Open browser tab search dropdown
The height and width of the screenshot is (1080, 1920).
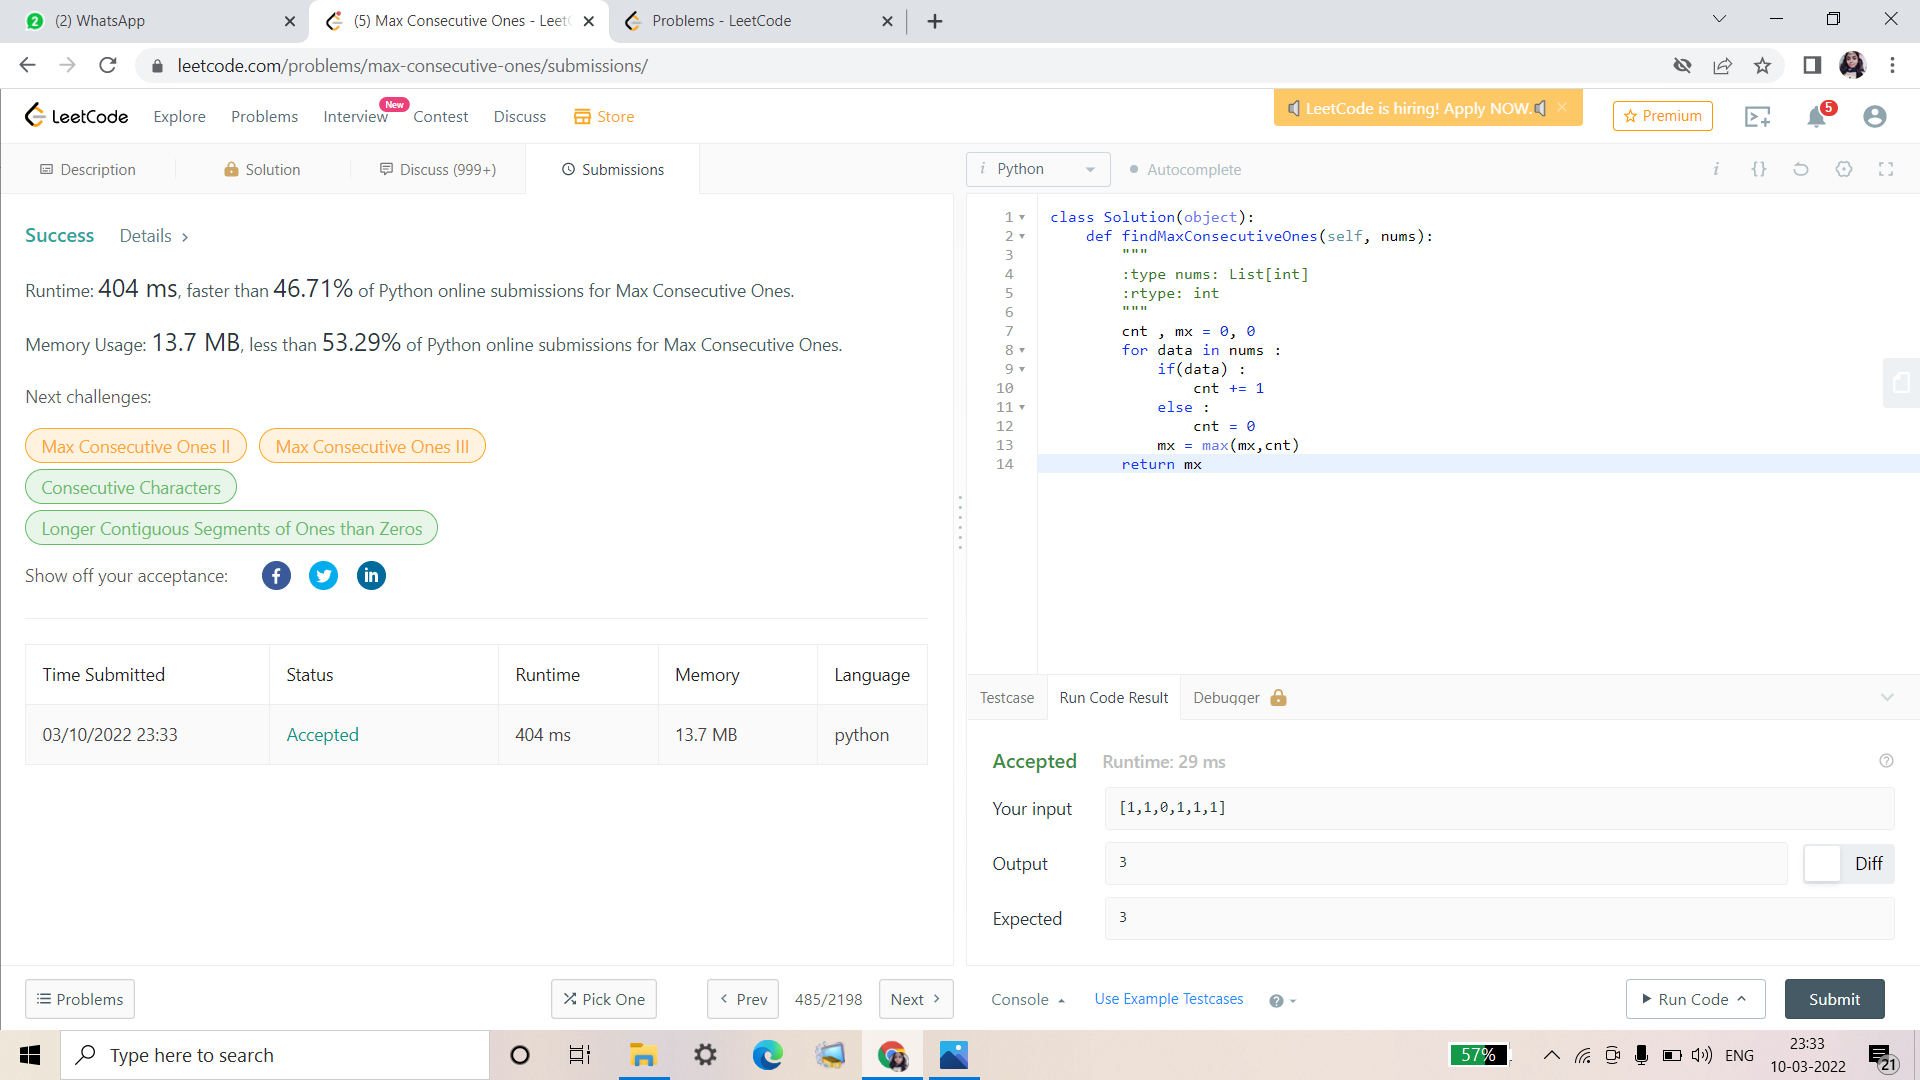tap(1719, 20)
